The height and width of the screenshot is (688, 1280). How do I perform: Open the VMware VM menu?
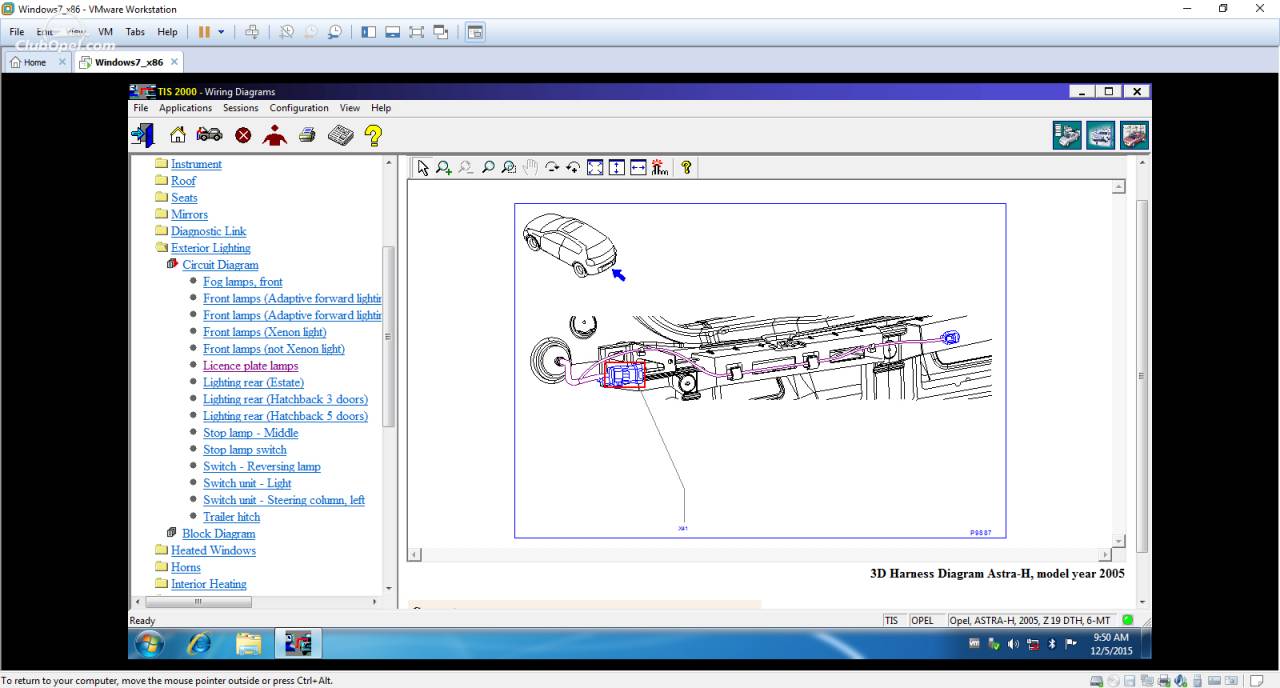point(105,32)
